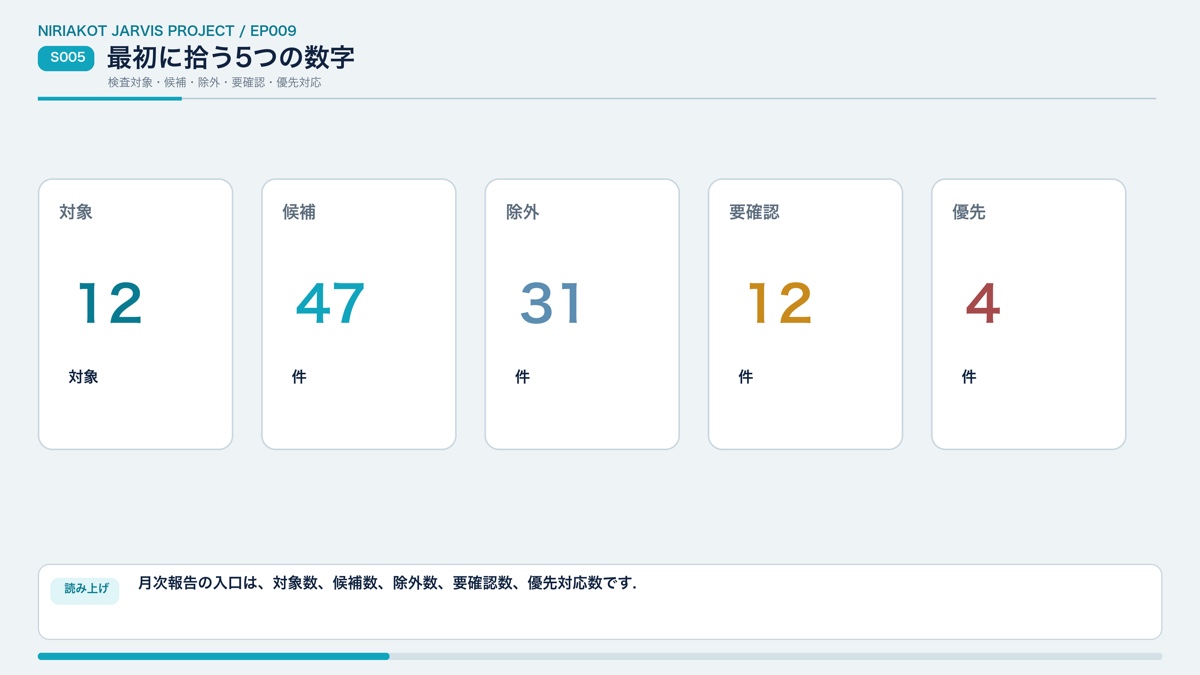Click the 除外 card heading
This screenshot has width=1200, height=675.
(523, 212)
